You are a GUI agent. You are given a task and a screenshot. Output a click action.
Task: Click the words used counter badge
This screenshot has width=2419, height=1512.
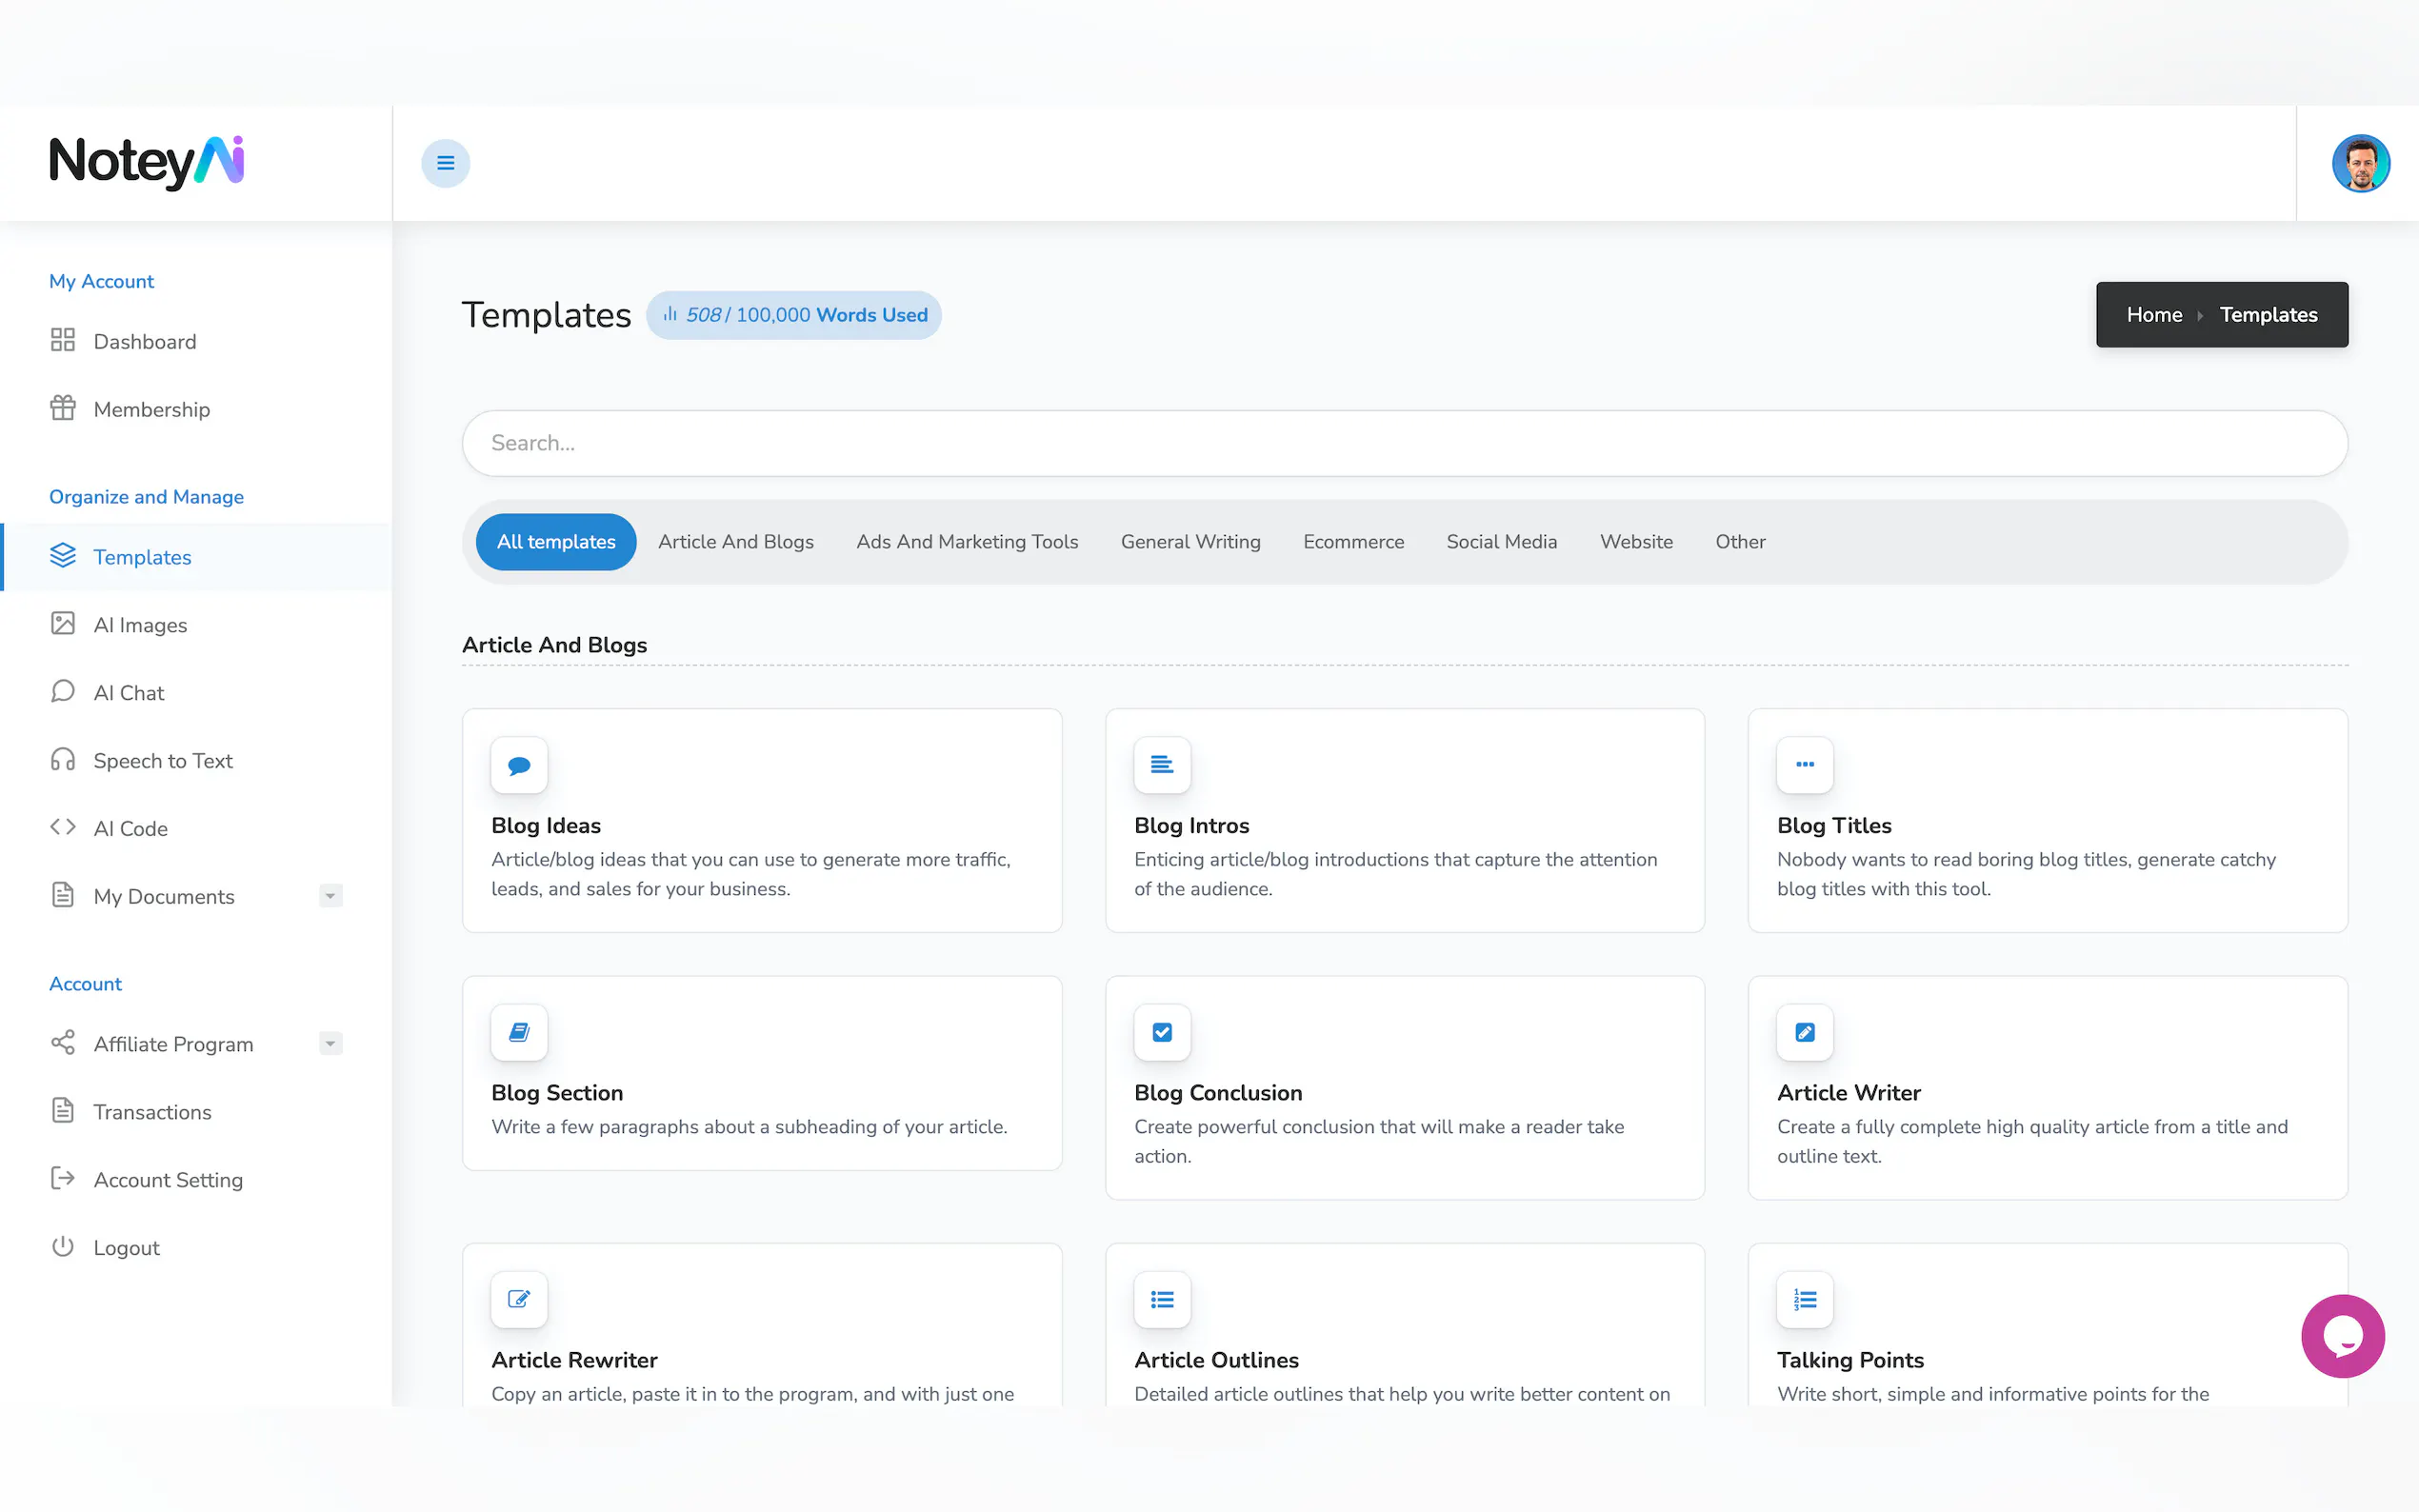point(794,315)
